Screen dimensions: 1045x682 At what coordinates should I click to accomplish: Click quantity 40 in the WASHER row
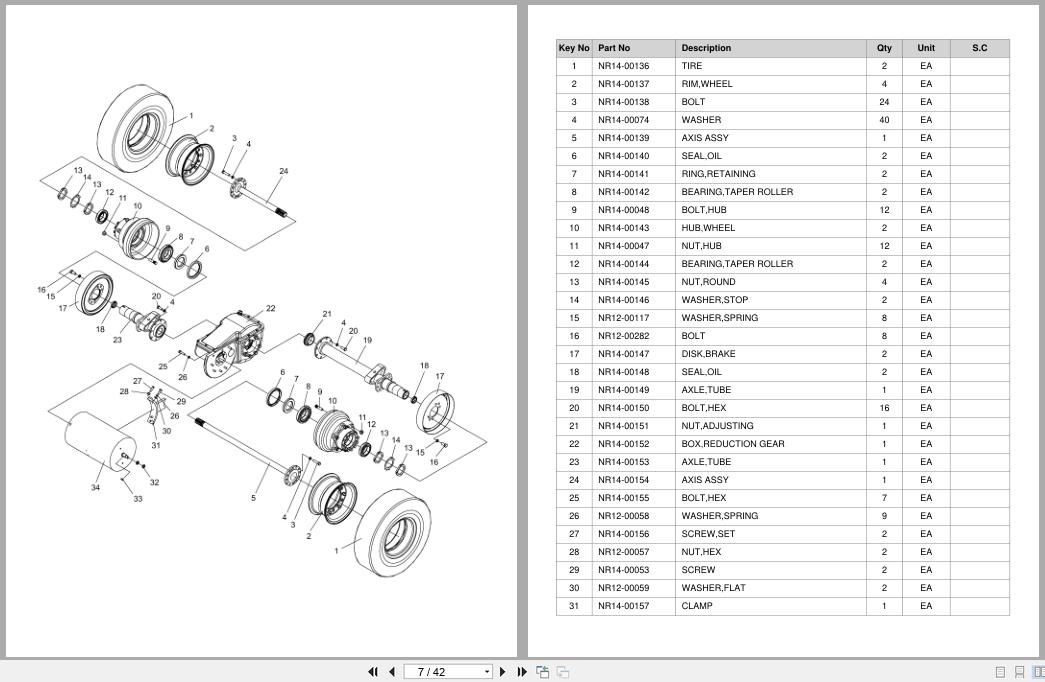[884, 120]
